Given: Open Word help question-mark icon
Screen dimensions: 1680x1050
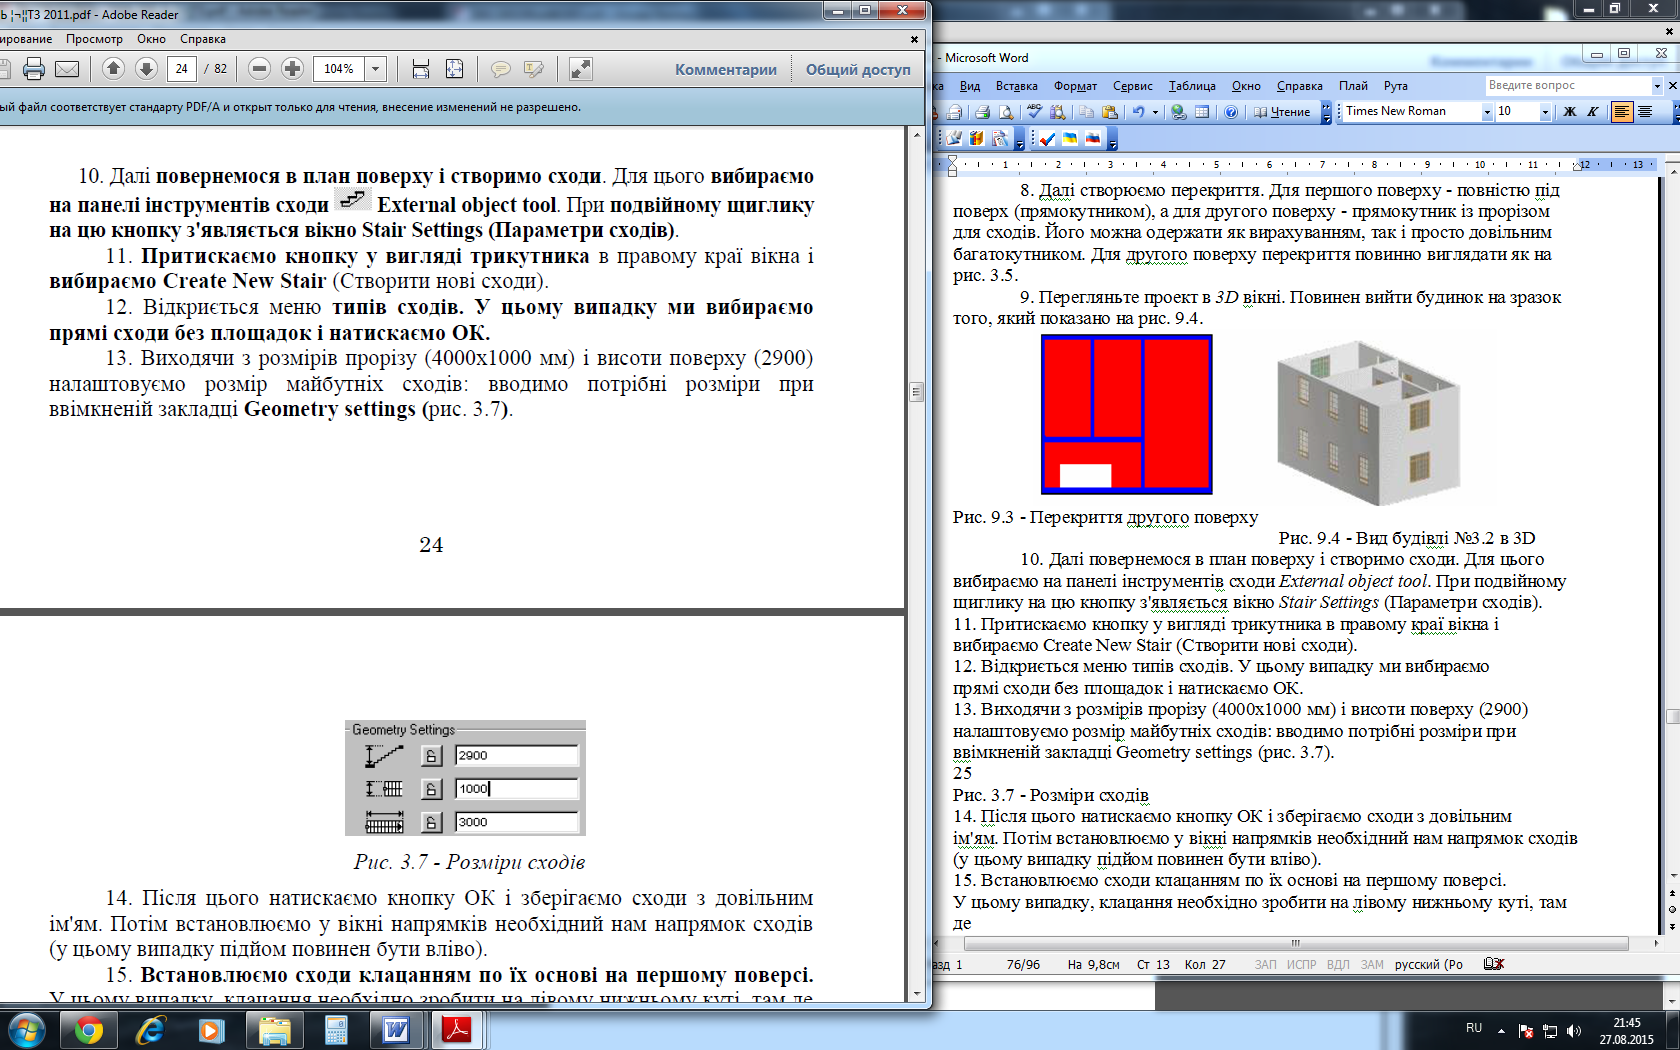Looking at the screenshot, I should click(1231, 112).
